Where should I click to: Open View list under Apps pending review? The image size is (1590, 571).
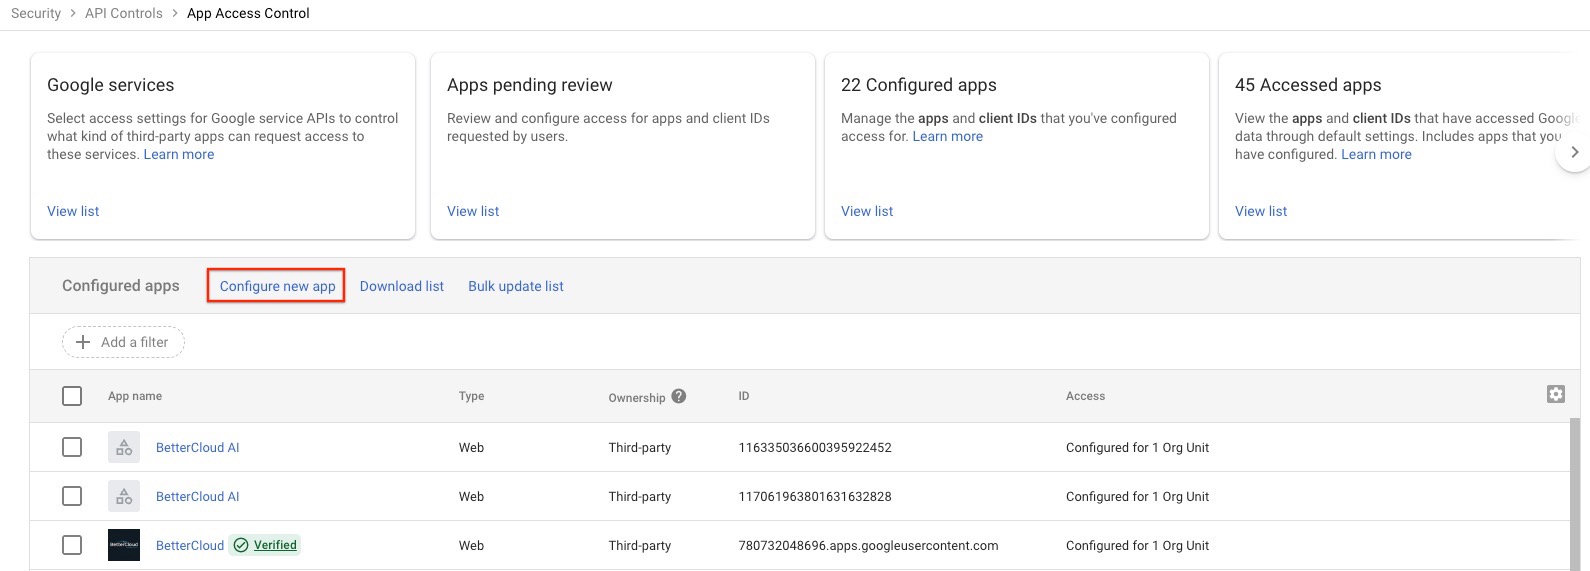(473, 211)
